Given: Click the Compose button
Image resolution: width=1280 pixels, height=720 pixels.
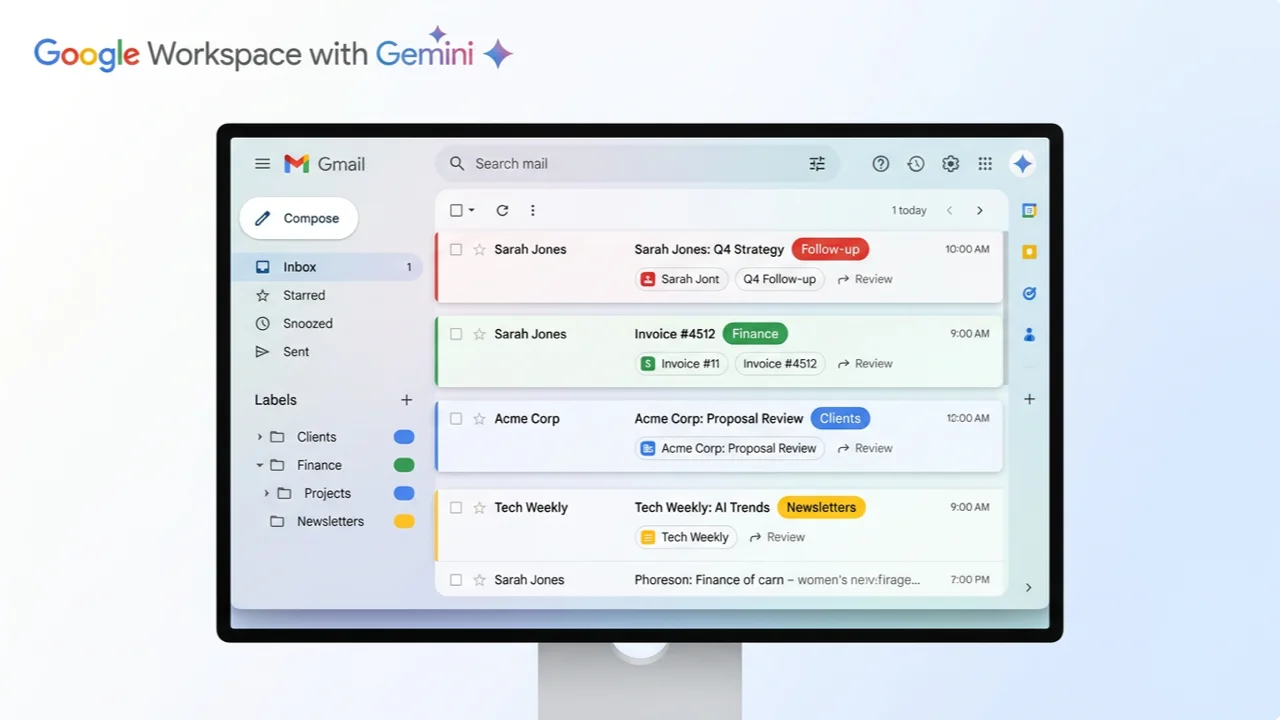Looking at the screenshot, I should coord(298,218).
